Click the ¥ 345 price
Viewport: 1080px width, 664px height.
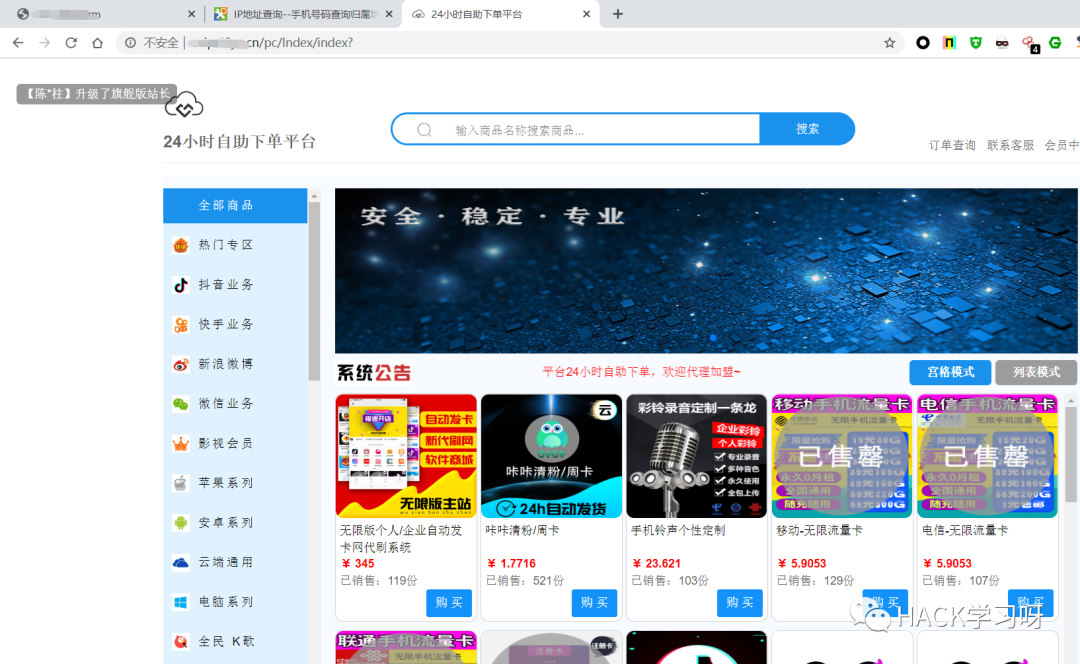pyautogui.click(x=358, y=563)
